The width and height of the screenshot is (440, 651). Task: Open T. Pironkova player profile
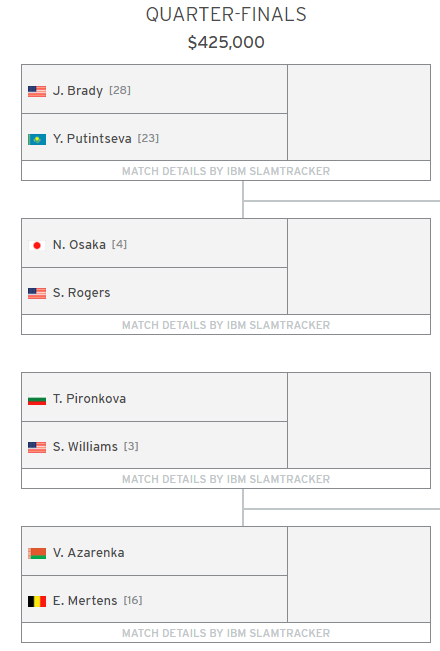89,399
